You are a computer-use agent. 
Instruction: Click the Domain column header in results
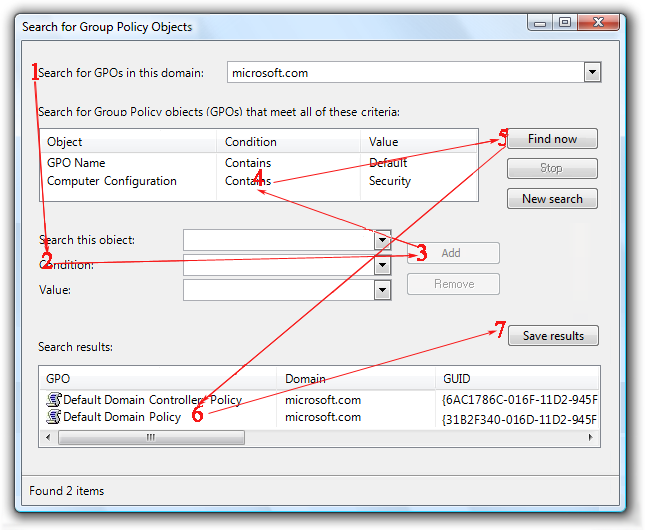(x=356, y=379)
